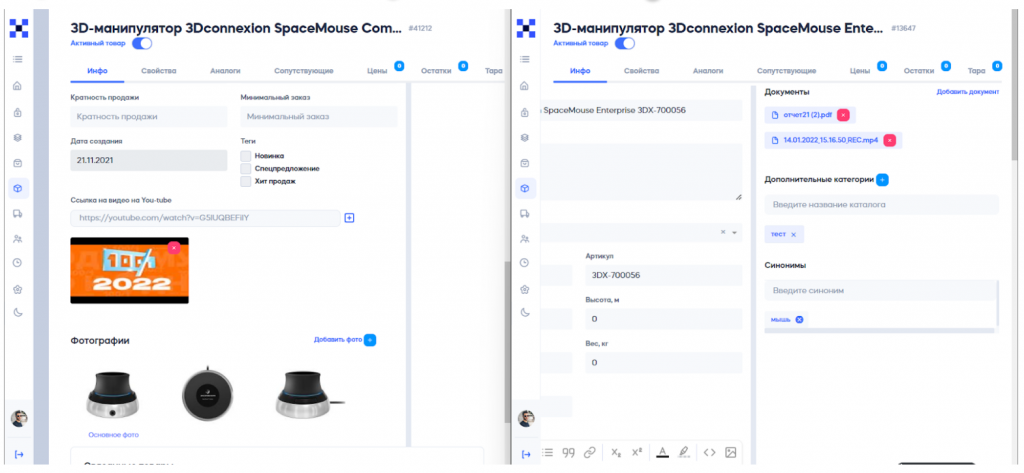Check the Новинка tag checkbox

pos(246,155)
